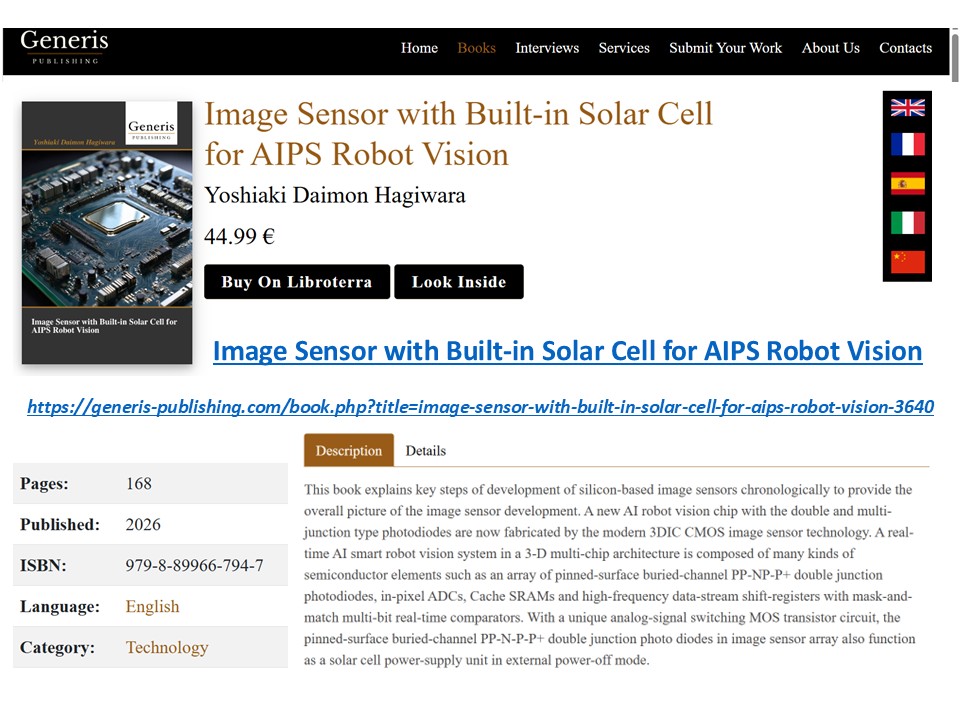Viewport: 960px width, 720px height.
Task: Switch language to English via UK flag
Action: (907, 108)
